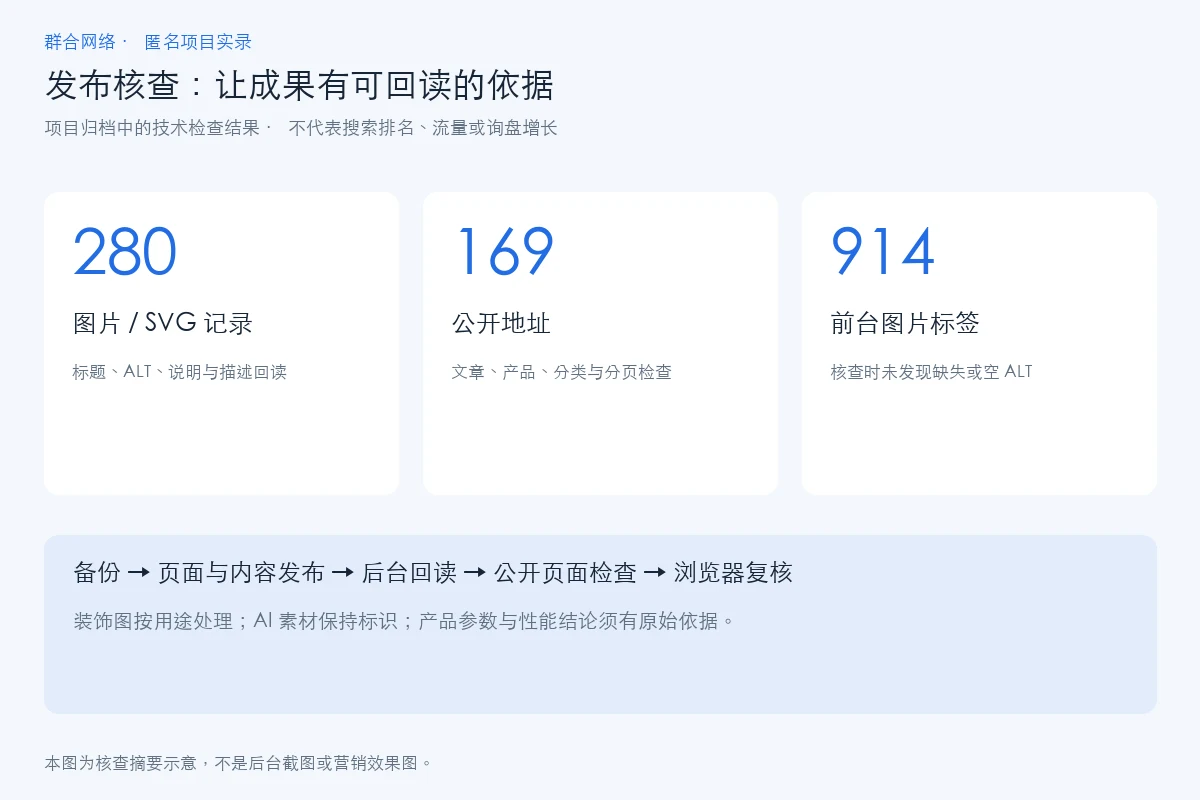
Task: Click the footer note 本图为核查摘要示意
Action: point(239,763)
